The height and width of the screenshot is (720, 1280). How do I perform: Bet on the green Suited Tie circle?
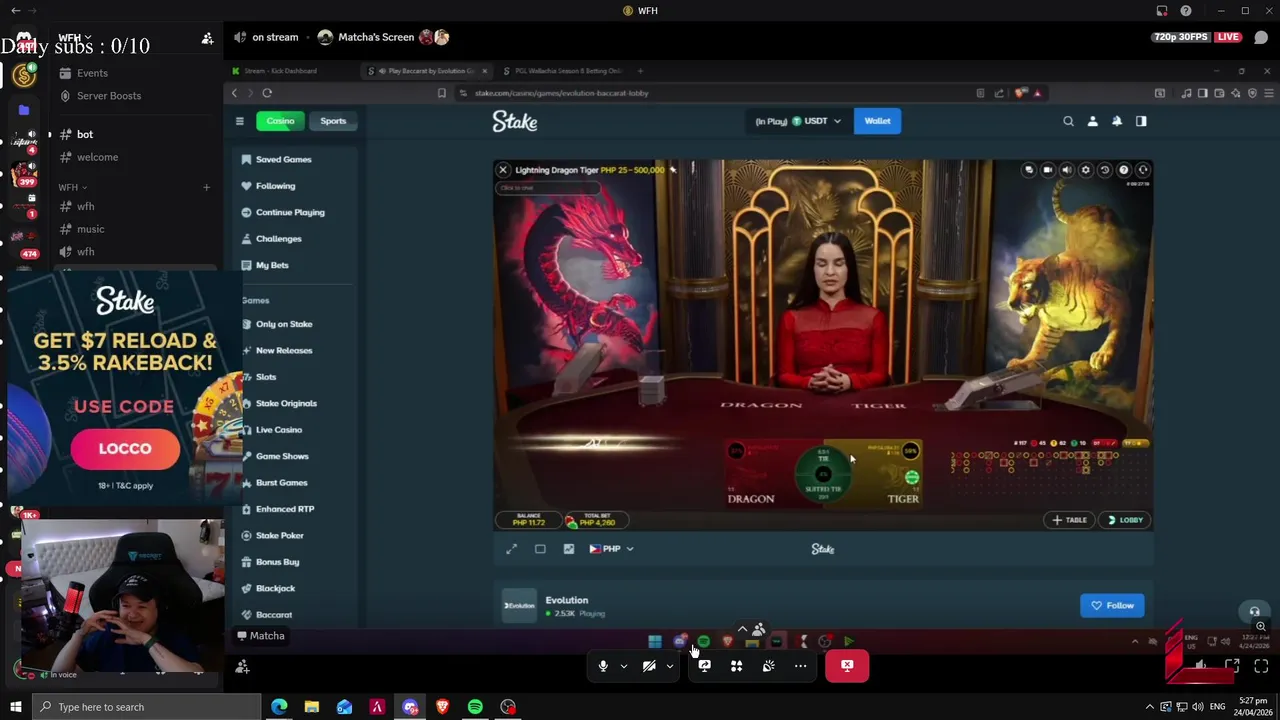824,473
